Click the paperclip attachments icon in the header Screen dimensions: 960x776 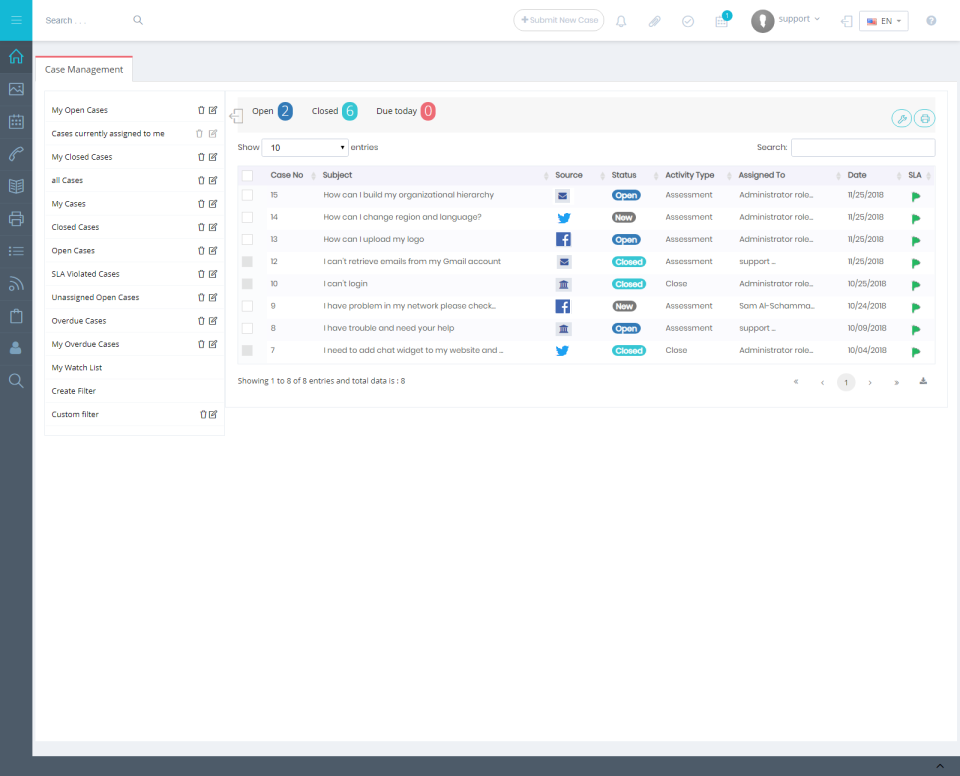tap(655, 20)
